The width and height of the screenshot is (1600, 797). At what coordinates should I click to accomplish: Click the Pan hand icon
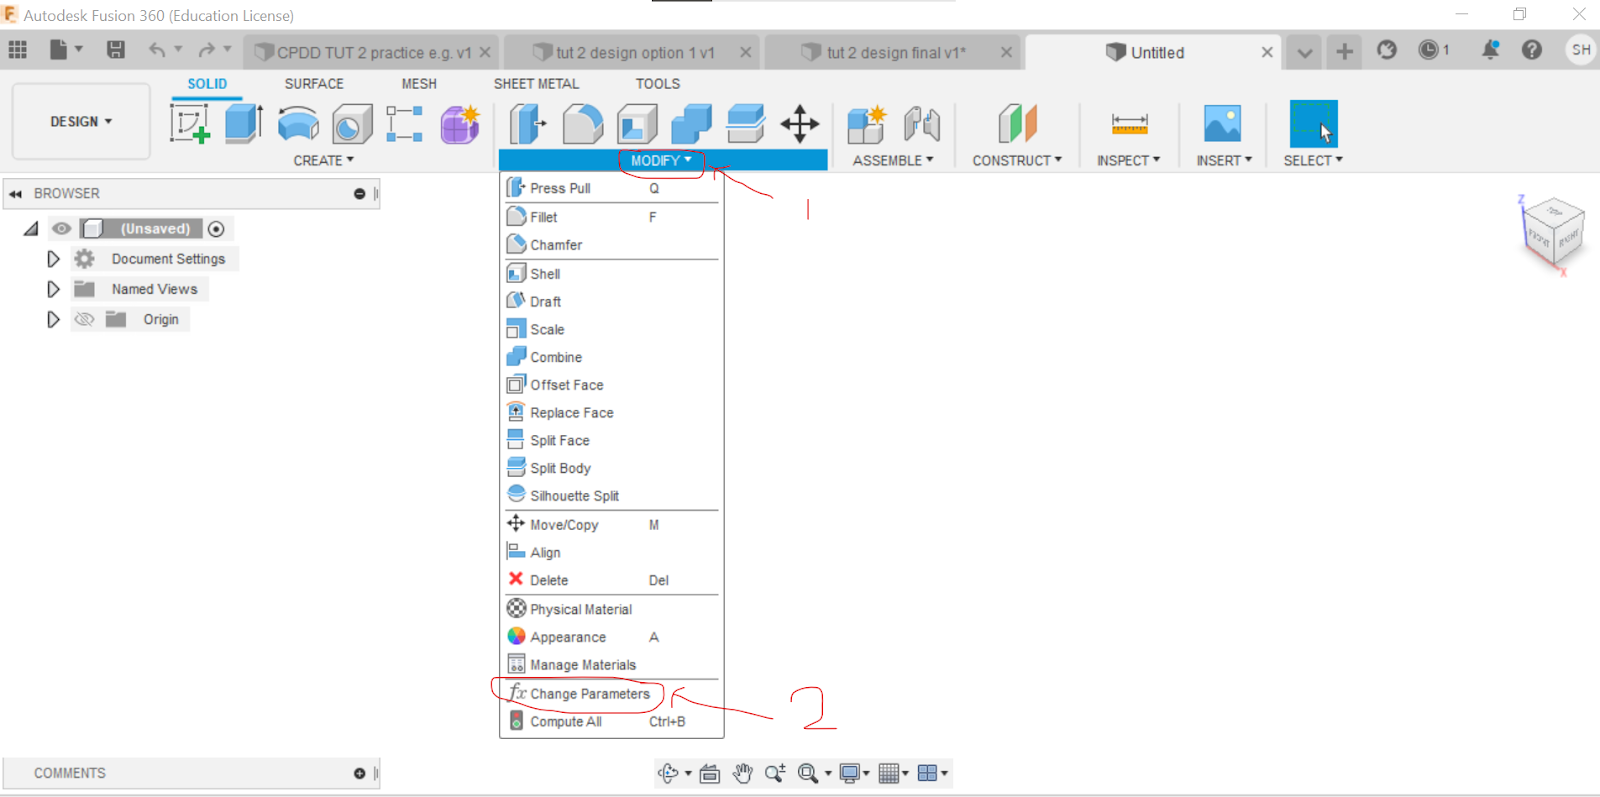[742, 773]
